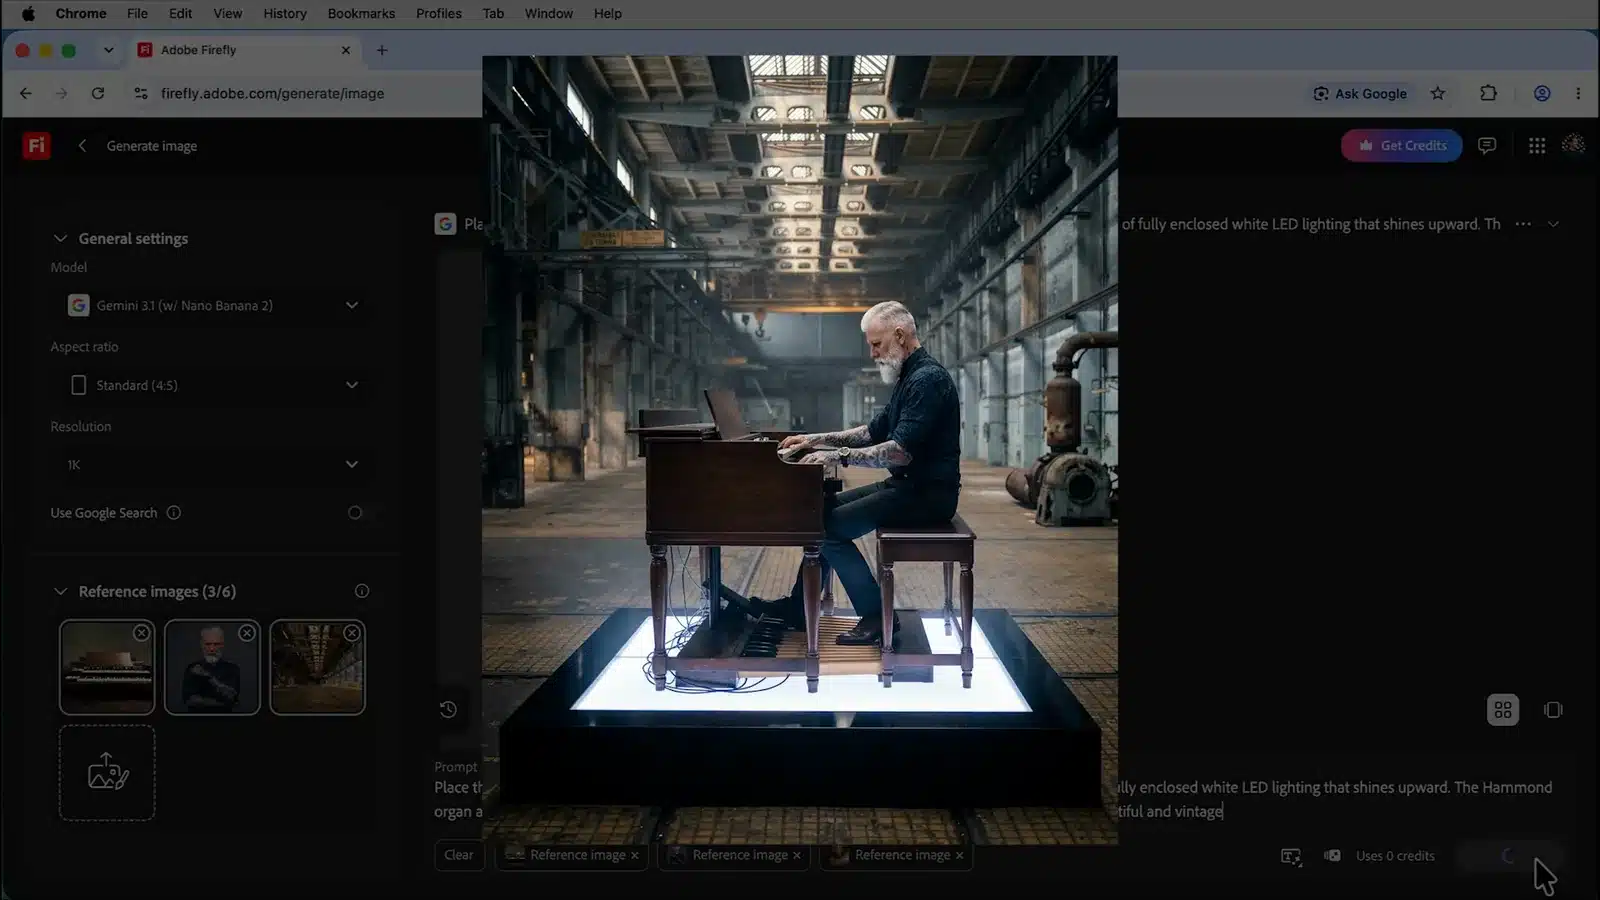1600x900 pixels.
Task: Remove the man portrait reference image
Action: click(247, 633)
